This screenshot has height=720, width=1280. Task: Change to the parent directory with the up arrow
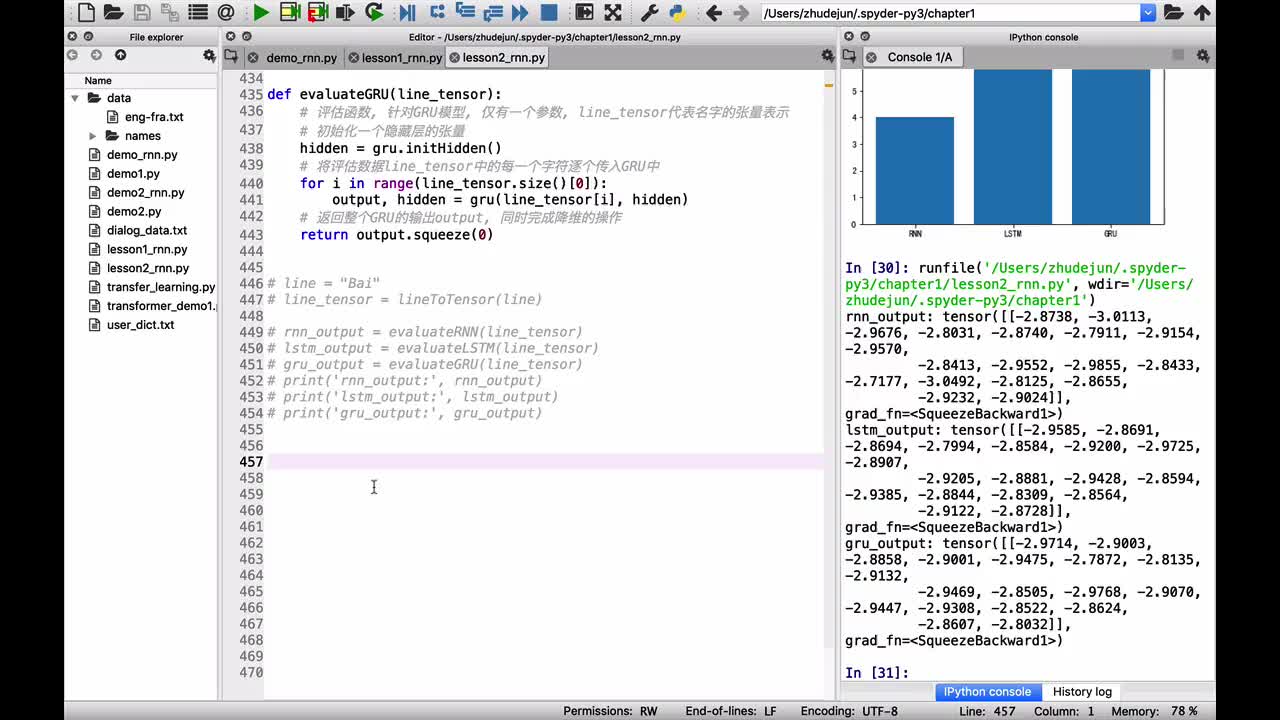(1202, 13)
